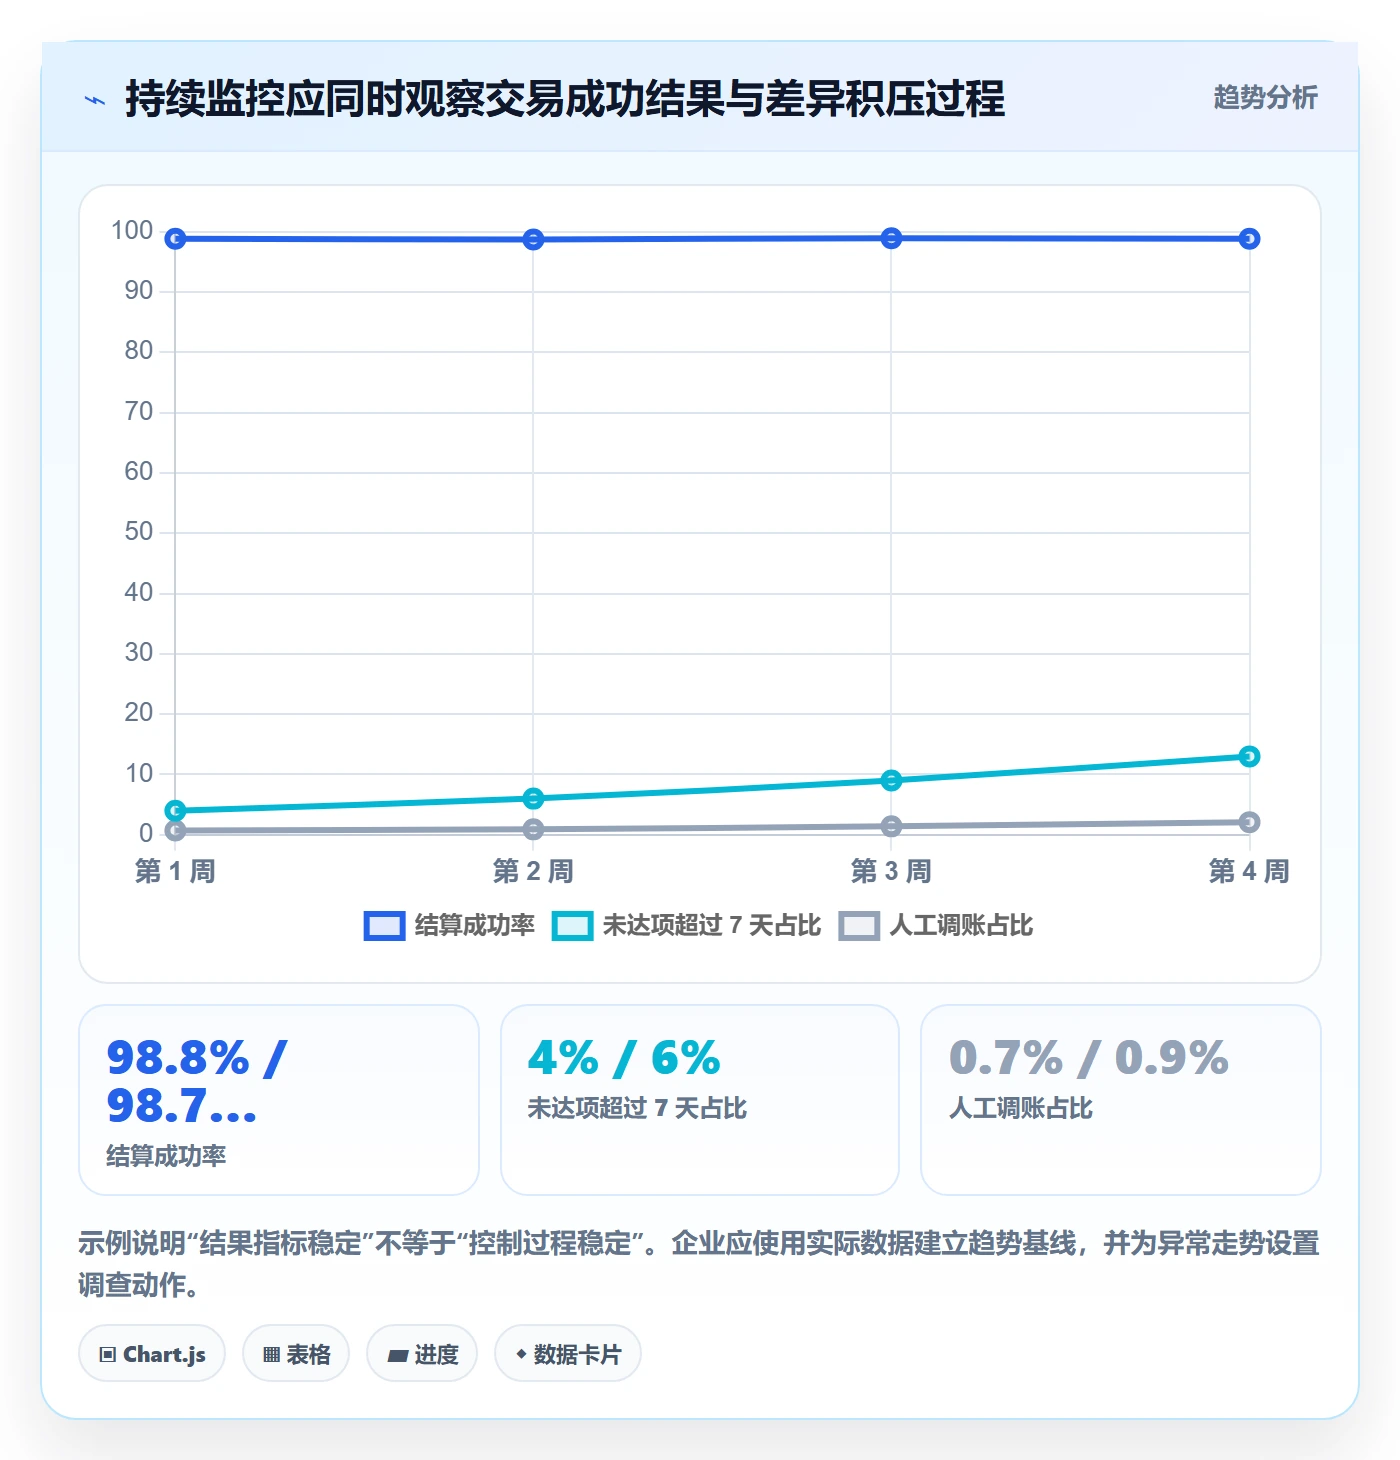
Task: Click the 第 1 周 axis label
Action: (175, 871)
